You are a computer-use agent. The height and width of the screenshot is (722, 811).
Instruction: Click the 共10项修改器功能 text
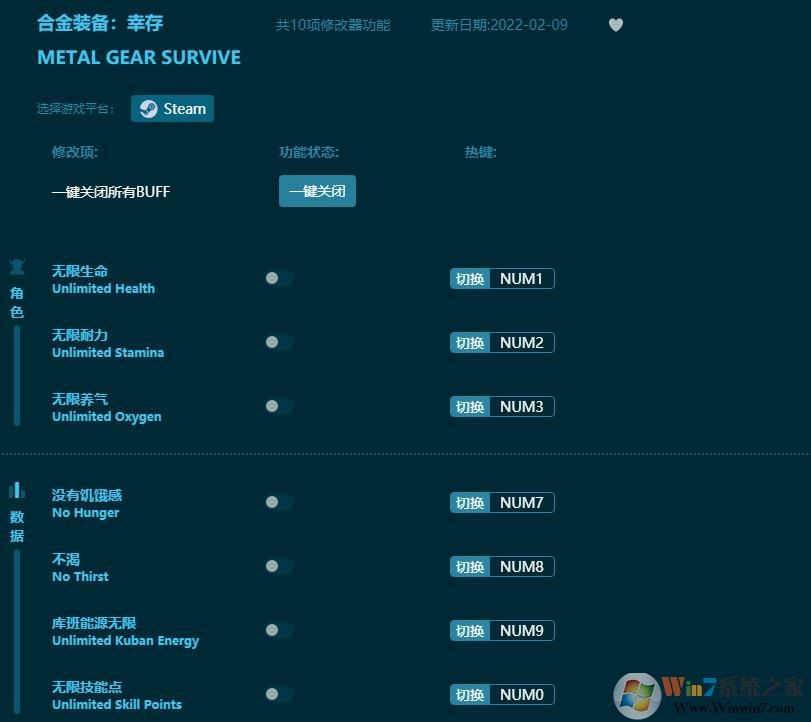pyautogui.click(x=333, y=25)
